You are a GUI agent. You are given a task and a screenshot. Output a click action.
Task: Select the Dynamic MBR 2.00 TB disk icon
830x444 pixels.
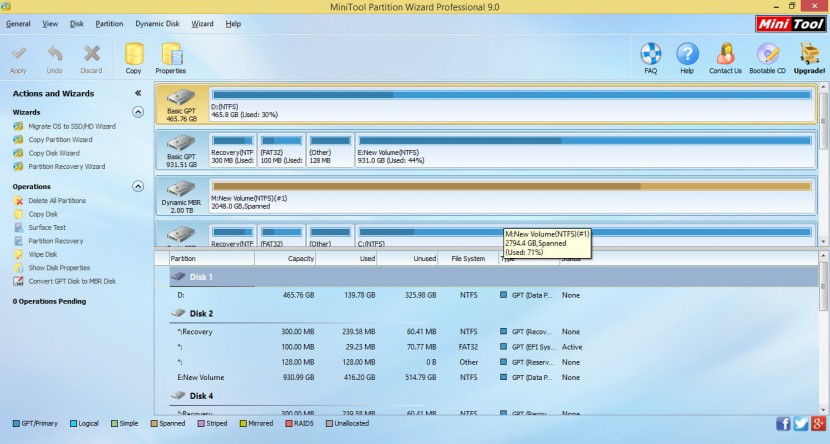point(181,189)
